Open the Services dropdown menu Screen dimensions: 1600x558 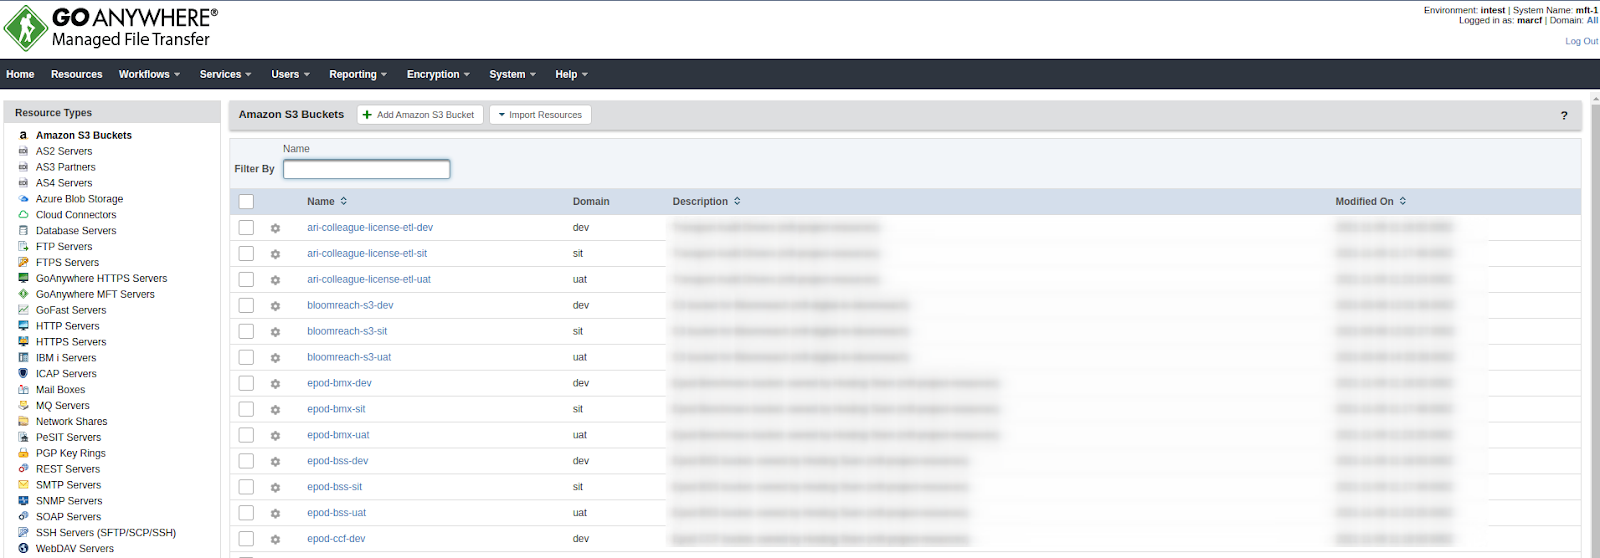tap(225, 74)
